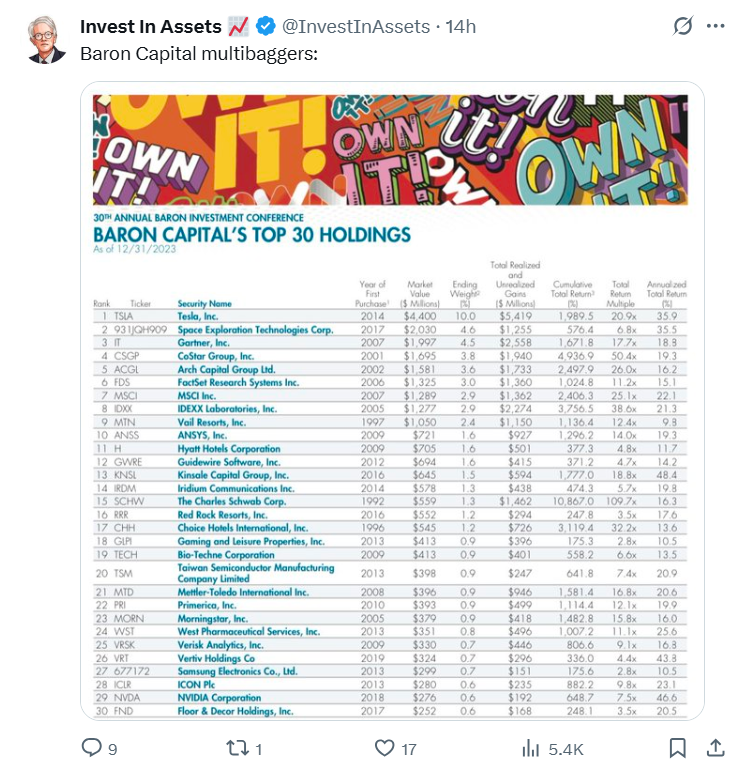Open the three-dot more options menu
The width and height of the screenshot is (748, 772).
point(715,26)
